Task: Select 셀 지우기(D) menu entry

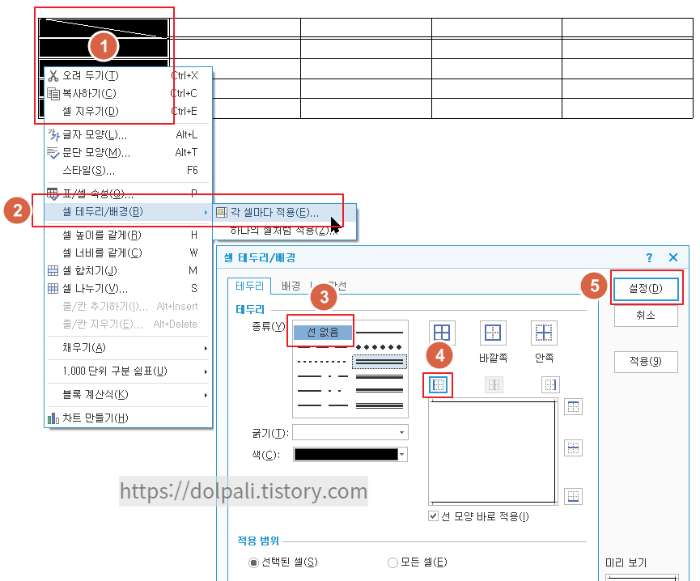Action: click(x=128, y=111)
